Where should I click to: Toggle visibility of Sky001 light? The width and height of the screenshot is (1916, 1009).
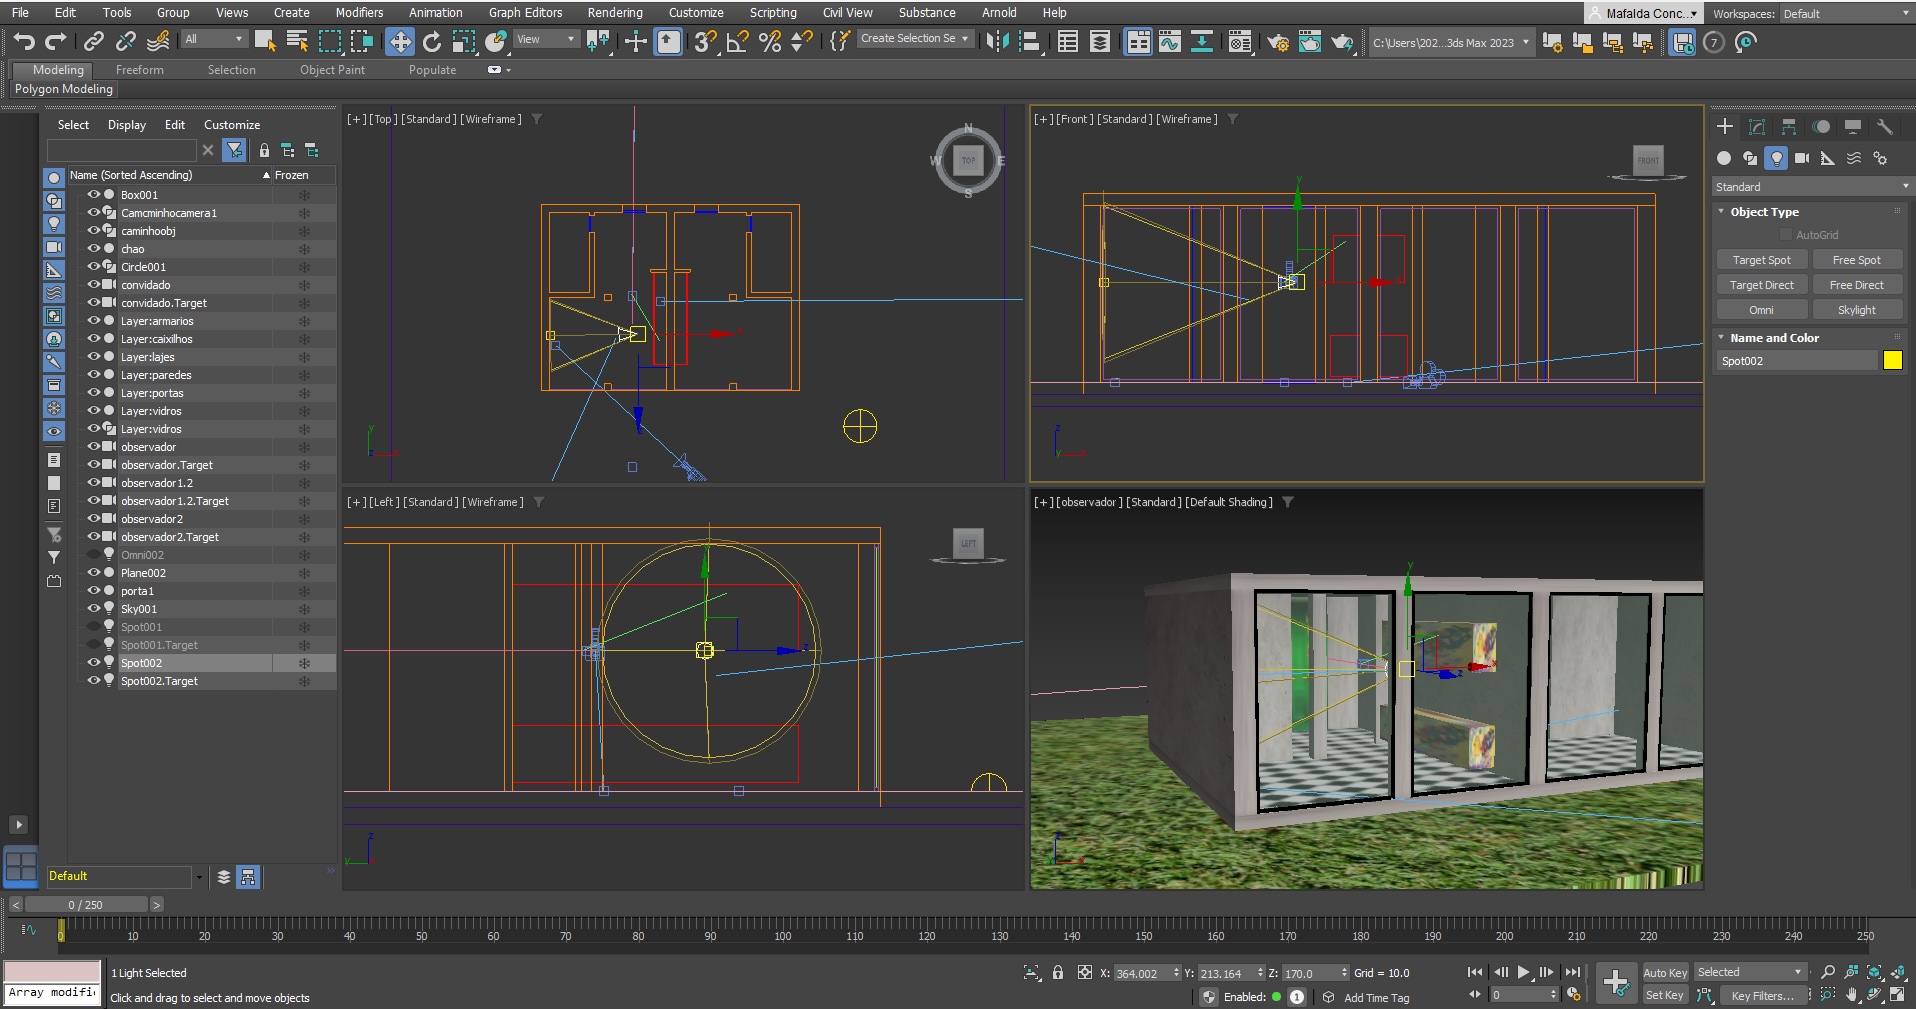pos(93,609)
